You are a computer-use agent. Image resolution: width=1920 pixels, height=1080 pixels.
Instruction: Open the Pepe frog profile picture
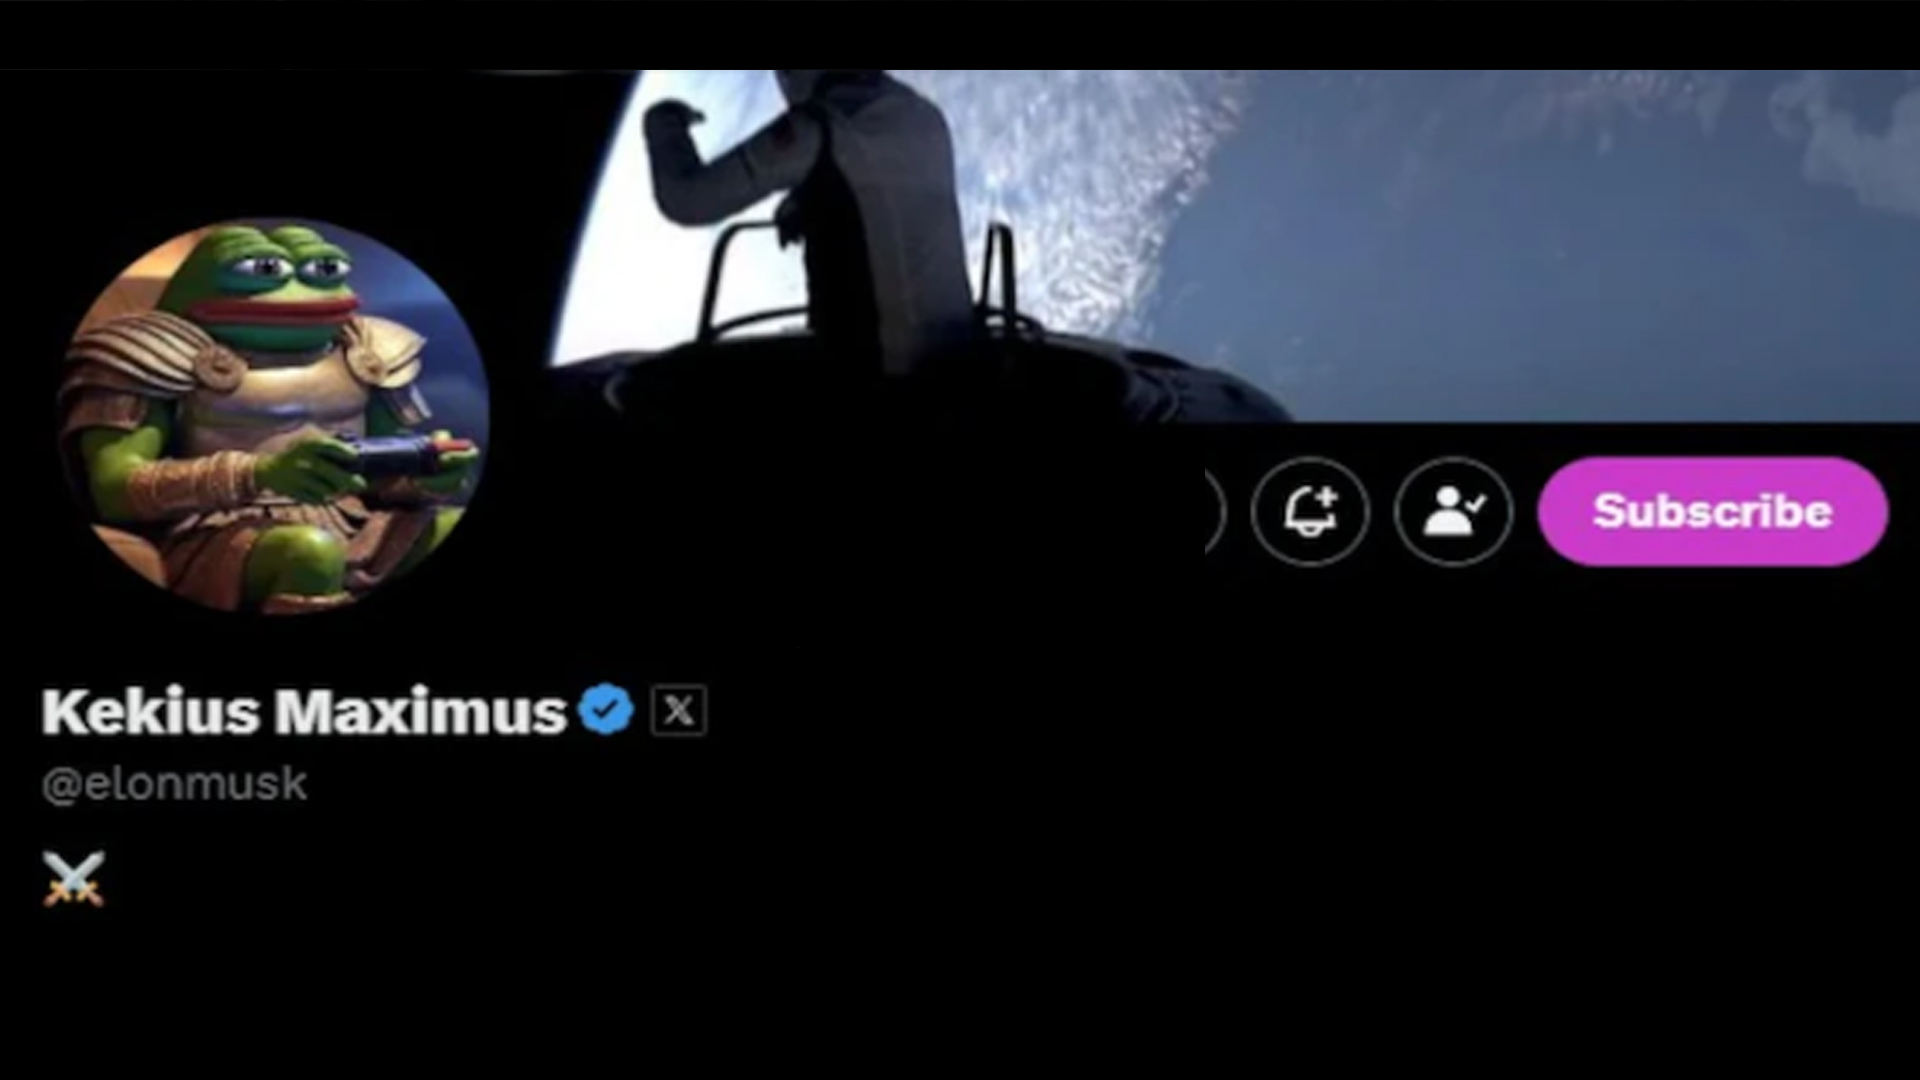click(275, 416)
